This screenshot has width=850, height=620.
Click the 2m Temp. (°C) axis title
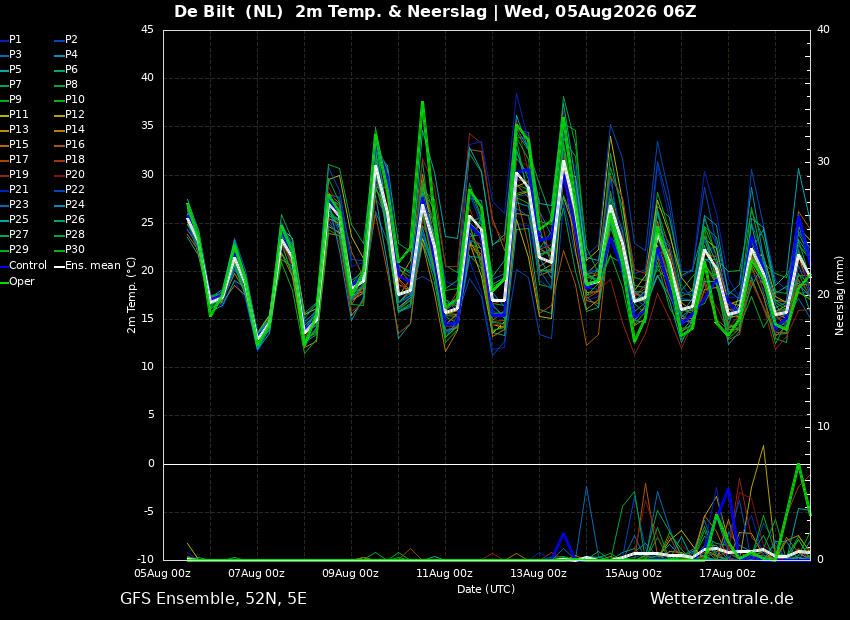coord(132,295)
